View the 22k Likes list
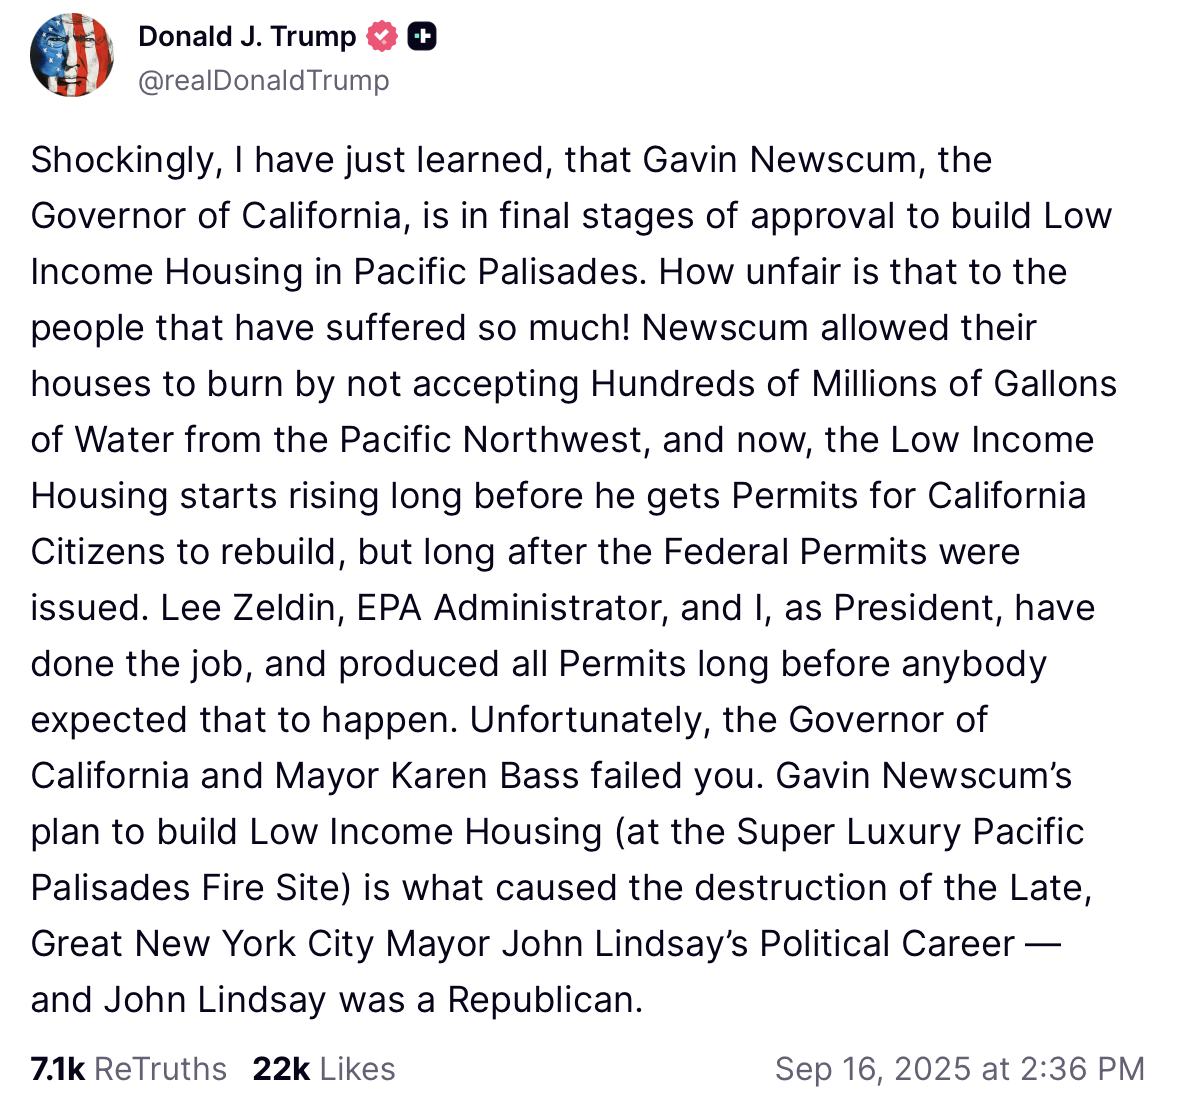The width and height of the screenshot is (1178, 1106). tap(324, 1068)
